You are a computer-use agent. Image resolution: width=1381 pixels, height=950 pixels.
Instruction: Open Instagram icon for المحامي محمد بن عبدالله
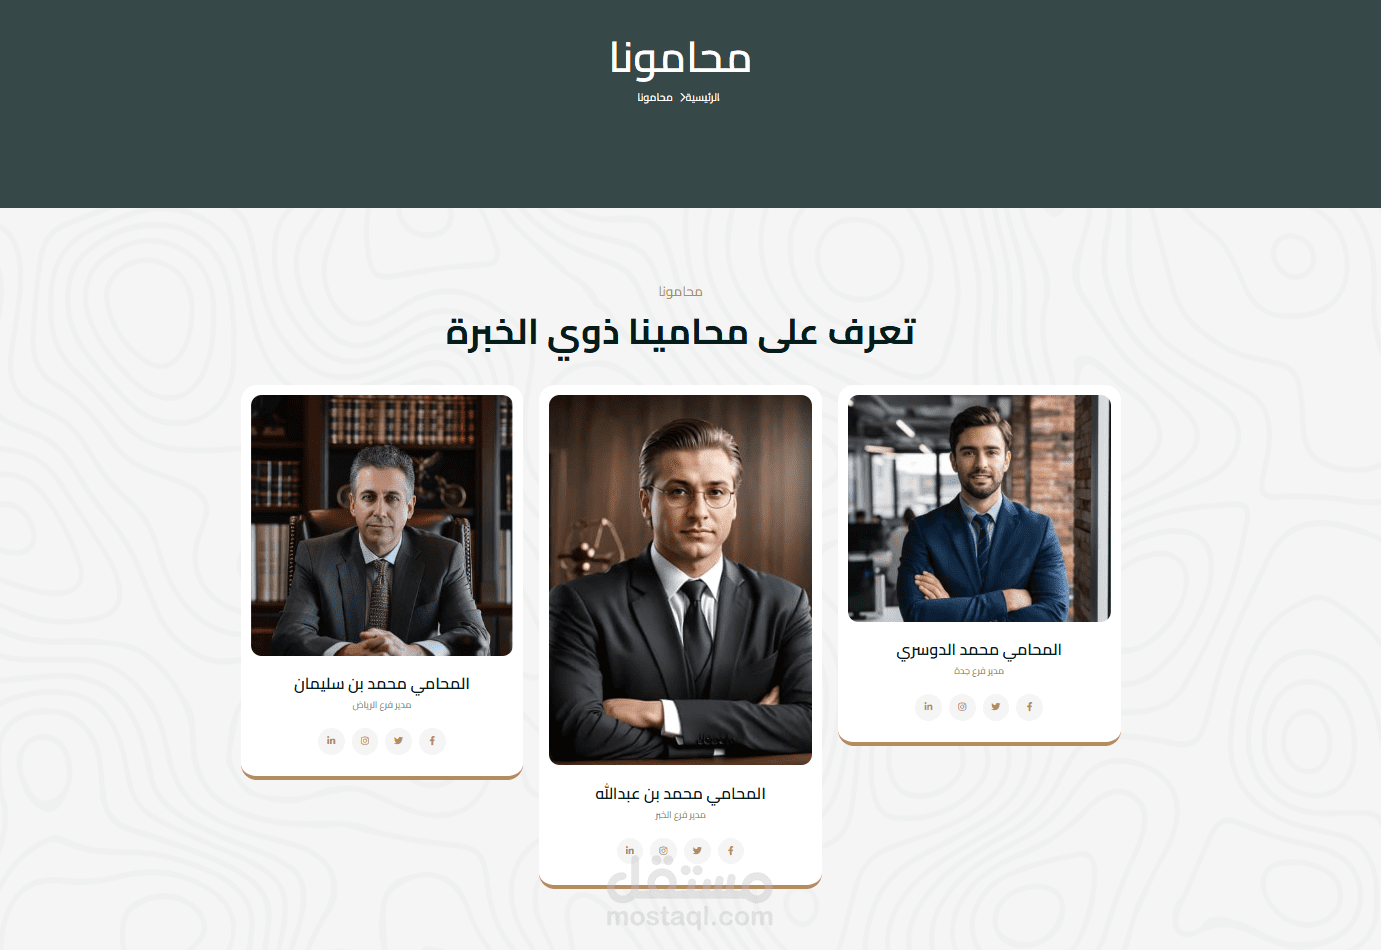[x=663, y=851]
